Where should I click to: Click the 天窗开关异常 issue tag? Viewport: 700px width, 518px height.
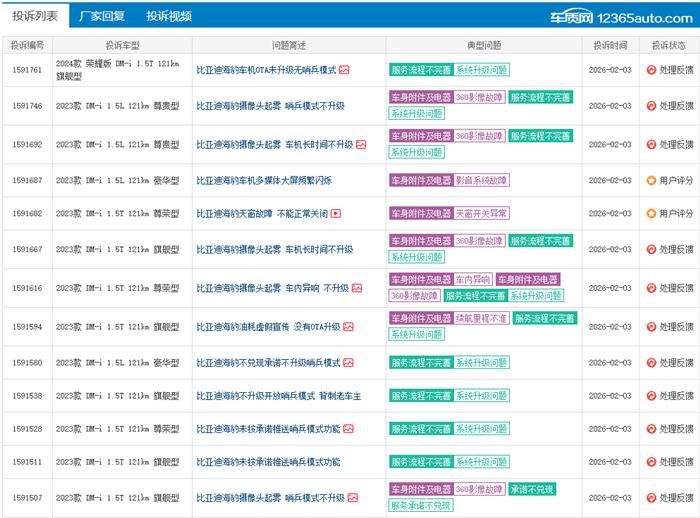click(481, 213)
